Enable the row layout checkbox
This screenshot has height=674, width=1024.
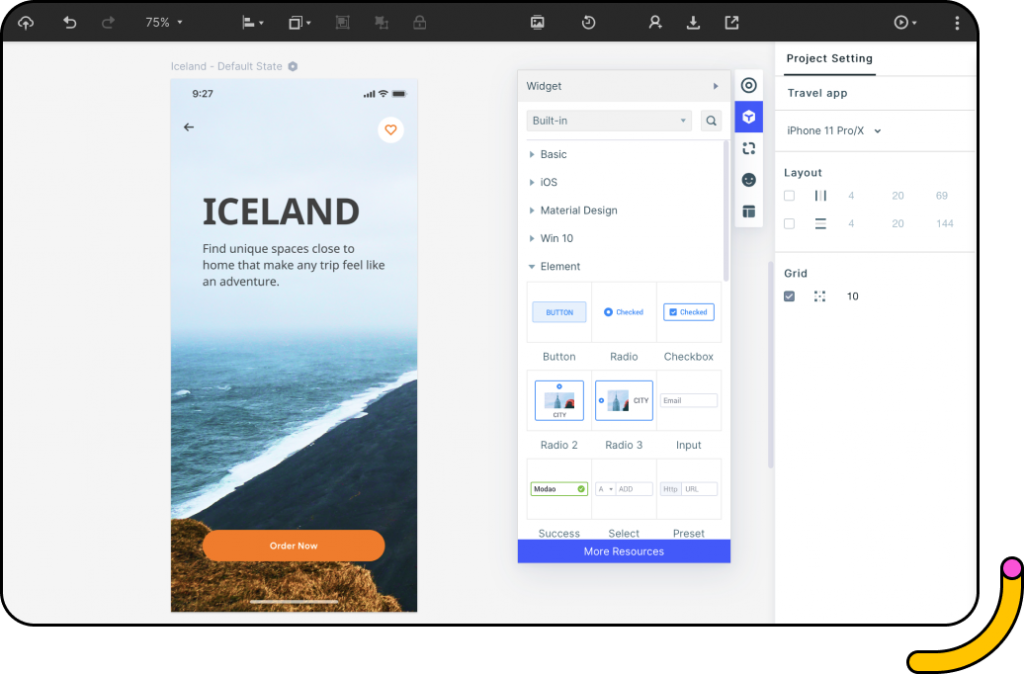pyautogui.click(x=789, y=223)
